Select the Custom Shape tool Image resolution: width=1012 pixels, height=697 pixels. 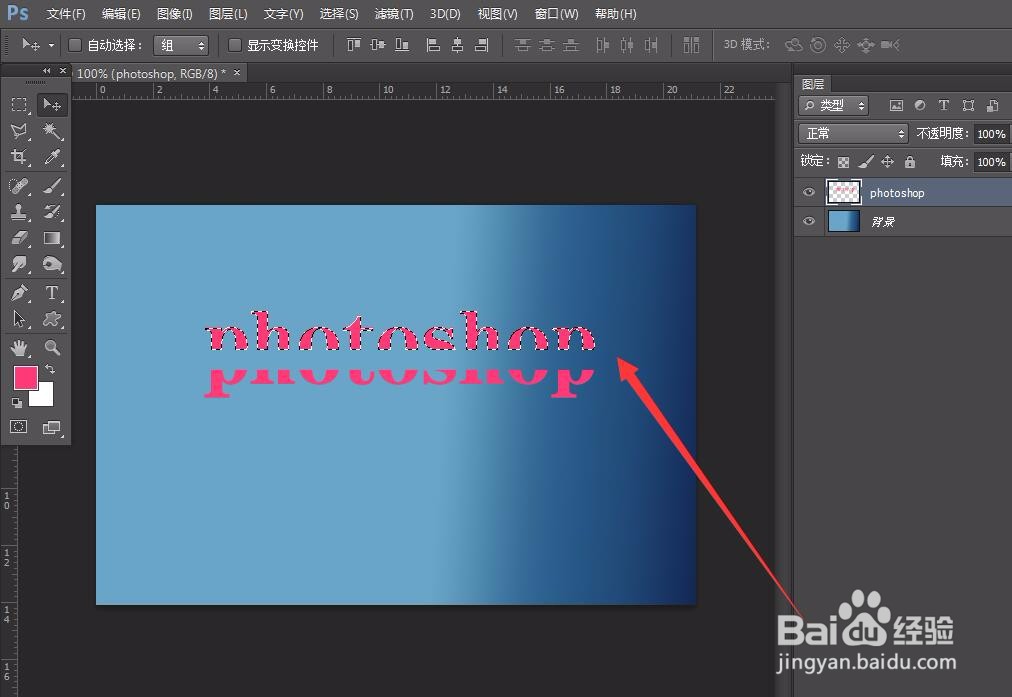pos(52,319)
